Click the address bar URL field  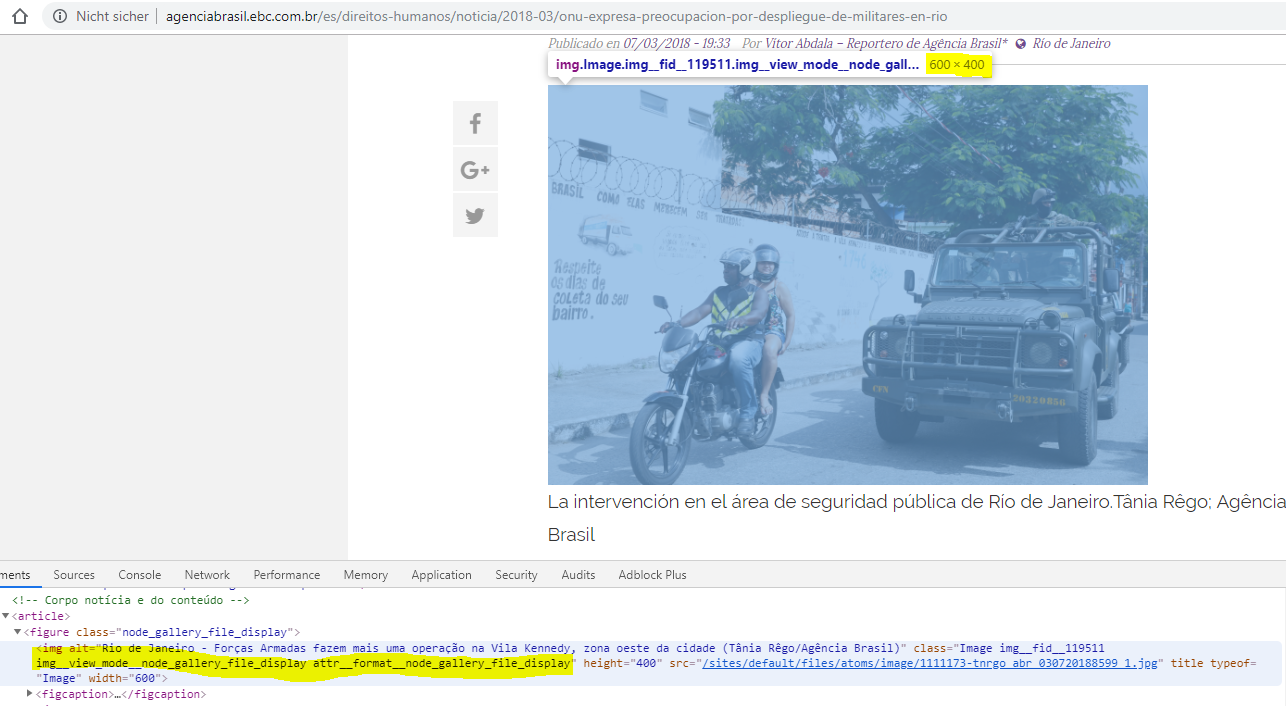point(557,16)
